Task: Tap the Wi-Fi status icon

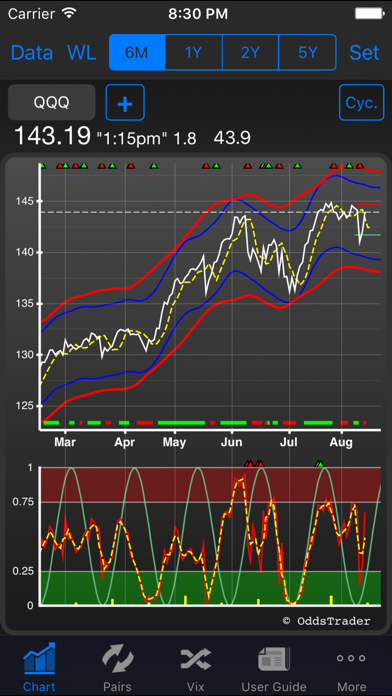Action: pos(70,13)
